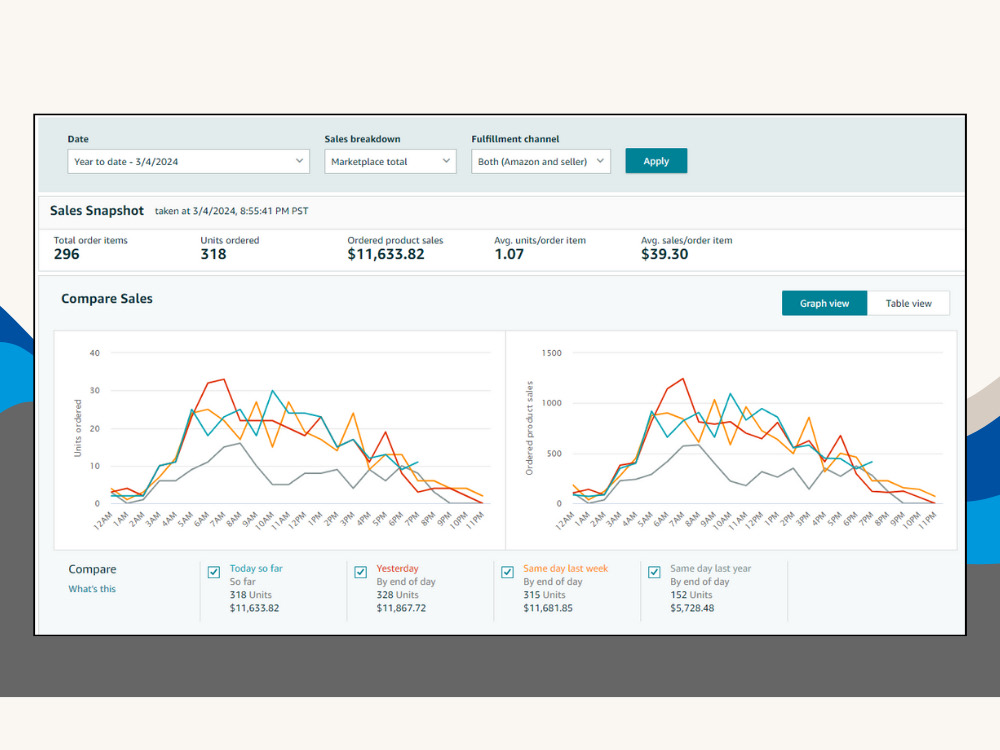Image resolution: width=1000 pixels, height=750 pixels.
Task: Click the $11,867.72 Yesterday sales total
Action: tap(401, 608)
